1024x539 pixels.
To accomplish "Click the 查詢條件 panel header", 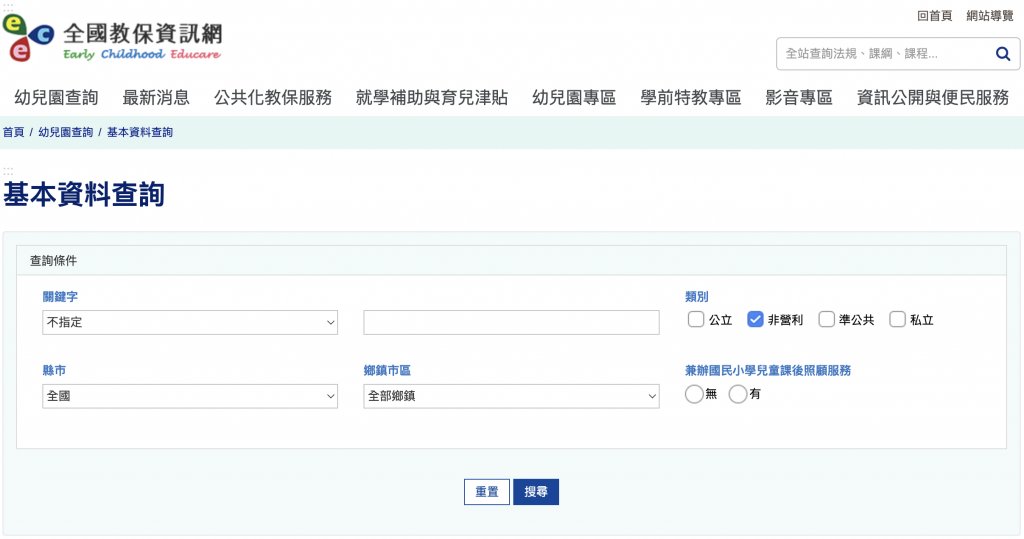I will click(x=511, y=261).
